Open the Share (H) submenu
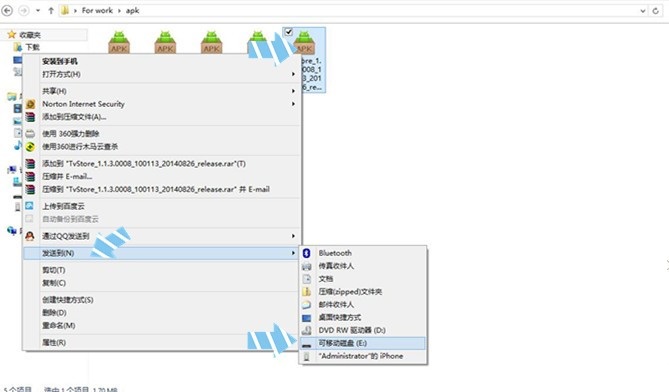The height and width of the screenshot is (392, 669). [162, 91]
